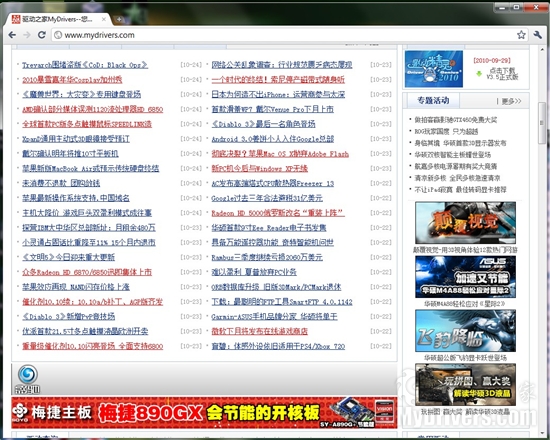Click the ASUS 加速又节能 banner thumbnail
The height and width of the screenshot is (440, 550).
pyautogui.click(x=465, y=276)
